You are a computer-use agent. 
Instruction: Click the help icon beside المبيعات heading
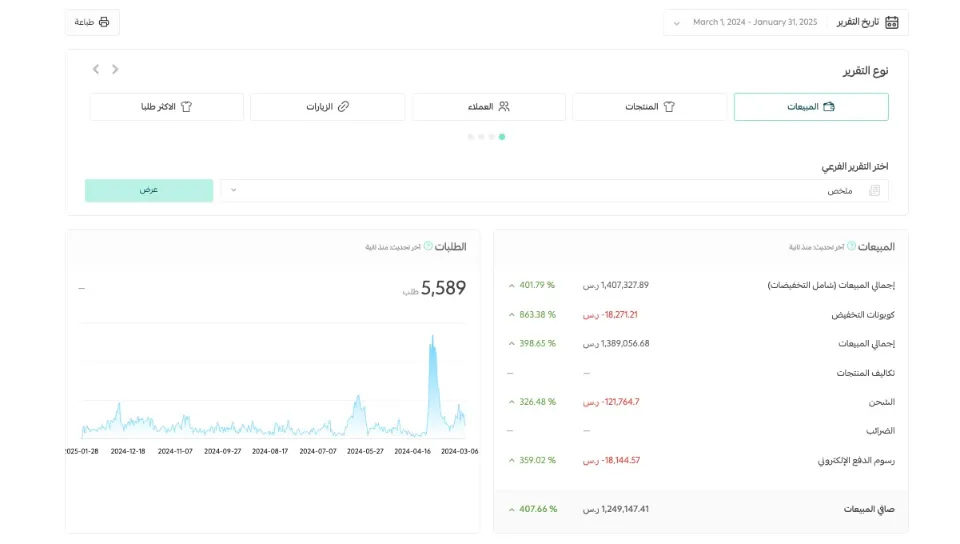(x=851, y=246)
